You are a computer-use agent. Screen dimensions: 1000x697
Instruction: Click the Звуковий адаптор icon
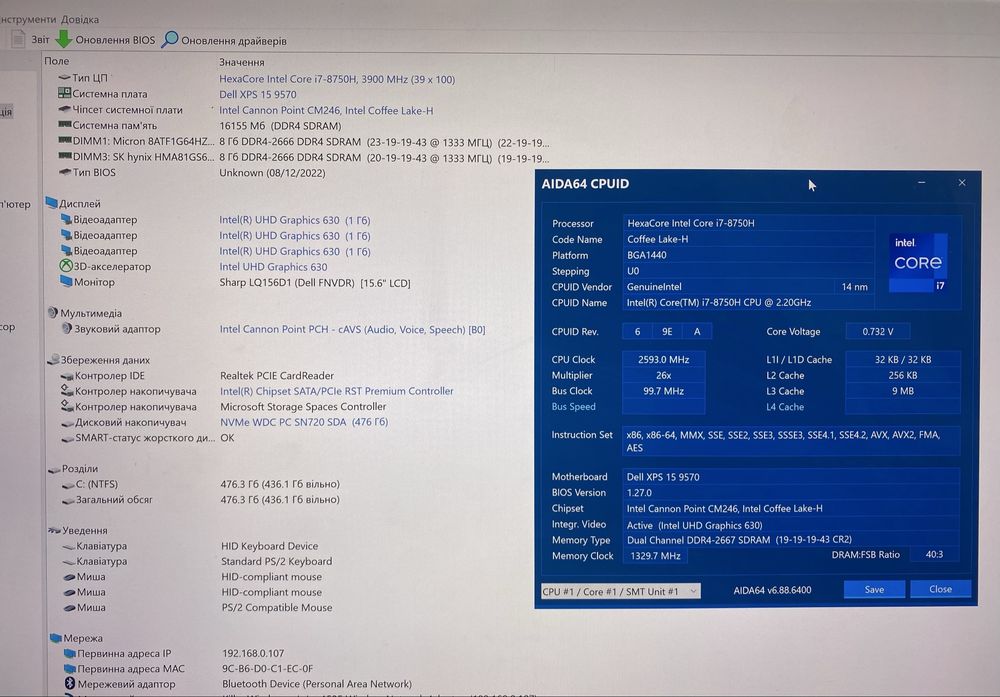tap(66, 328)
